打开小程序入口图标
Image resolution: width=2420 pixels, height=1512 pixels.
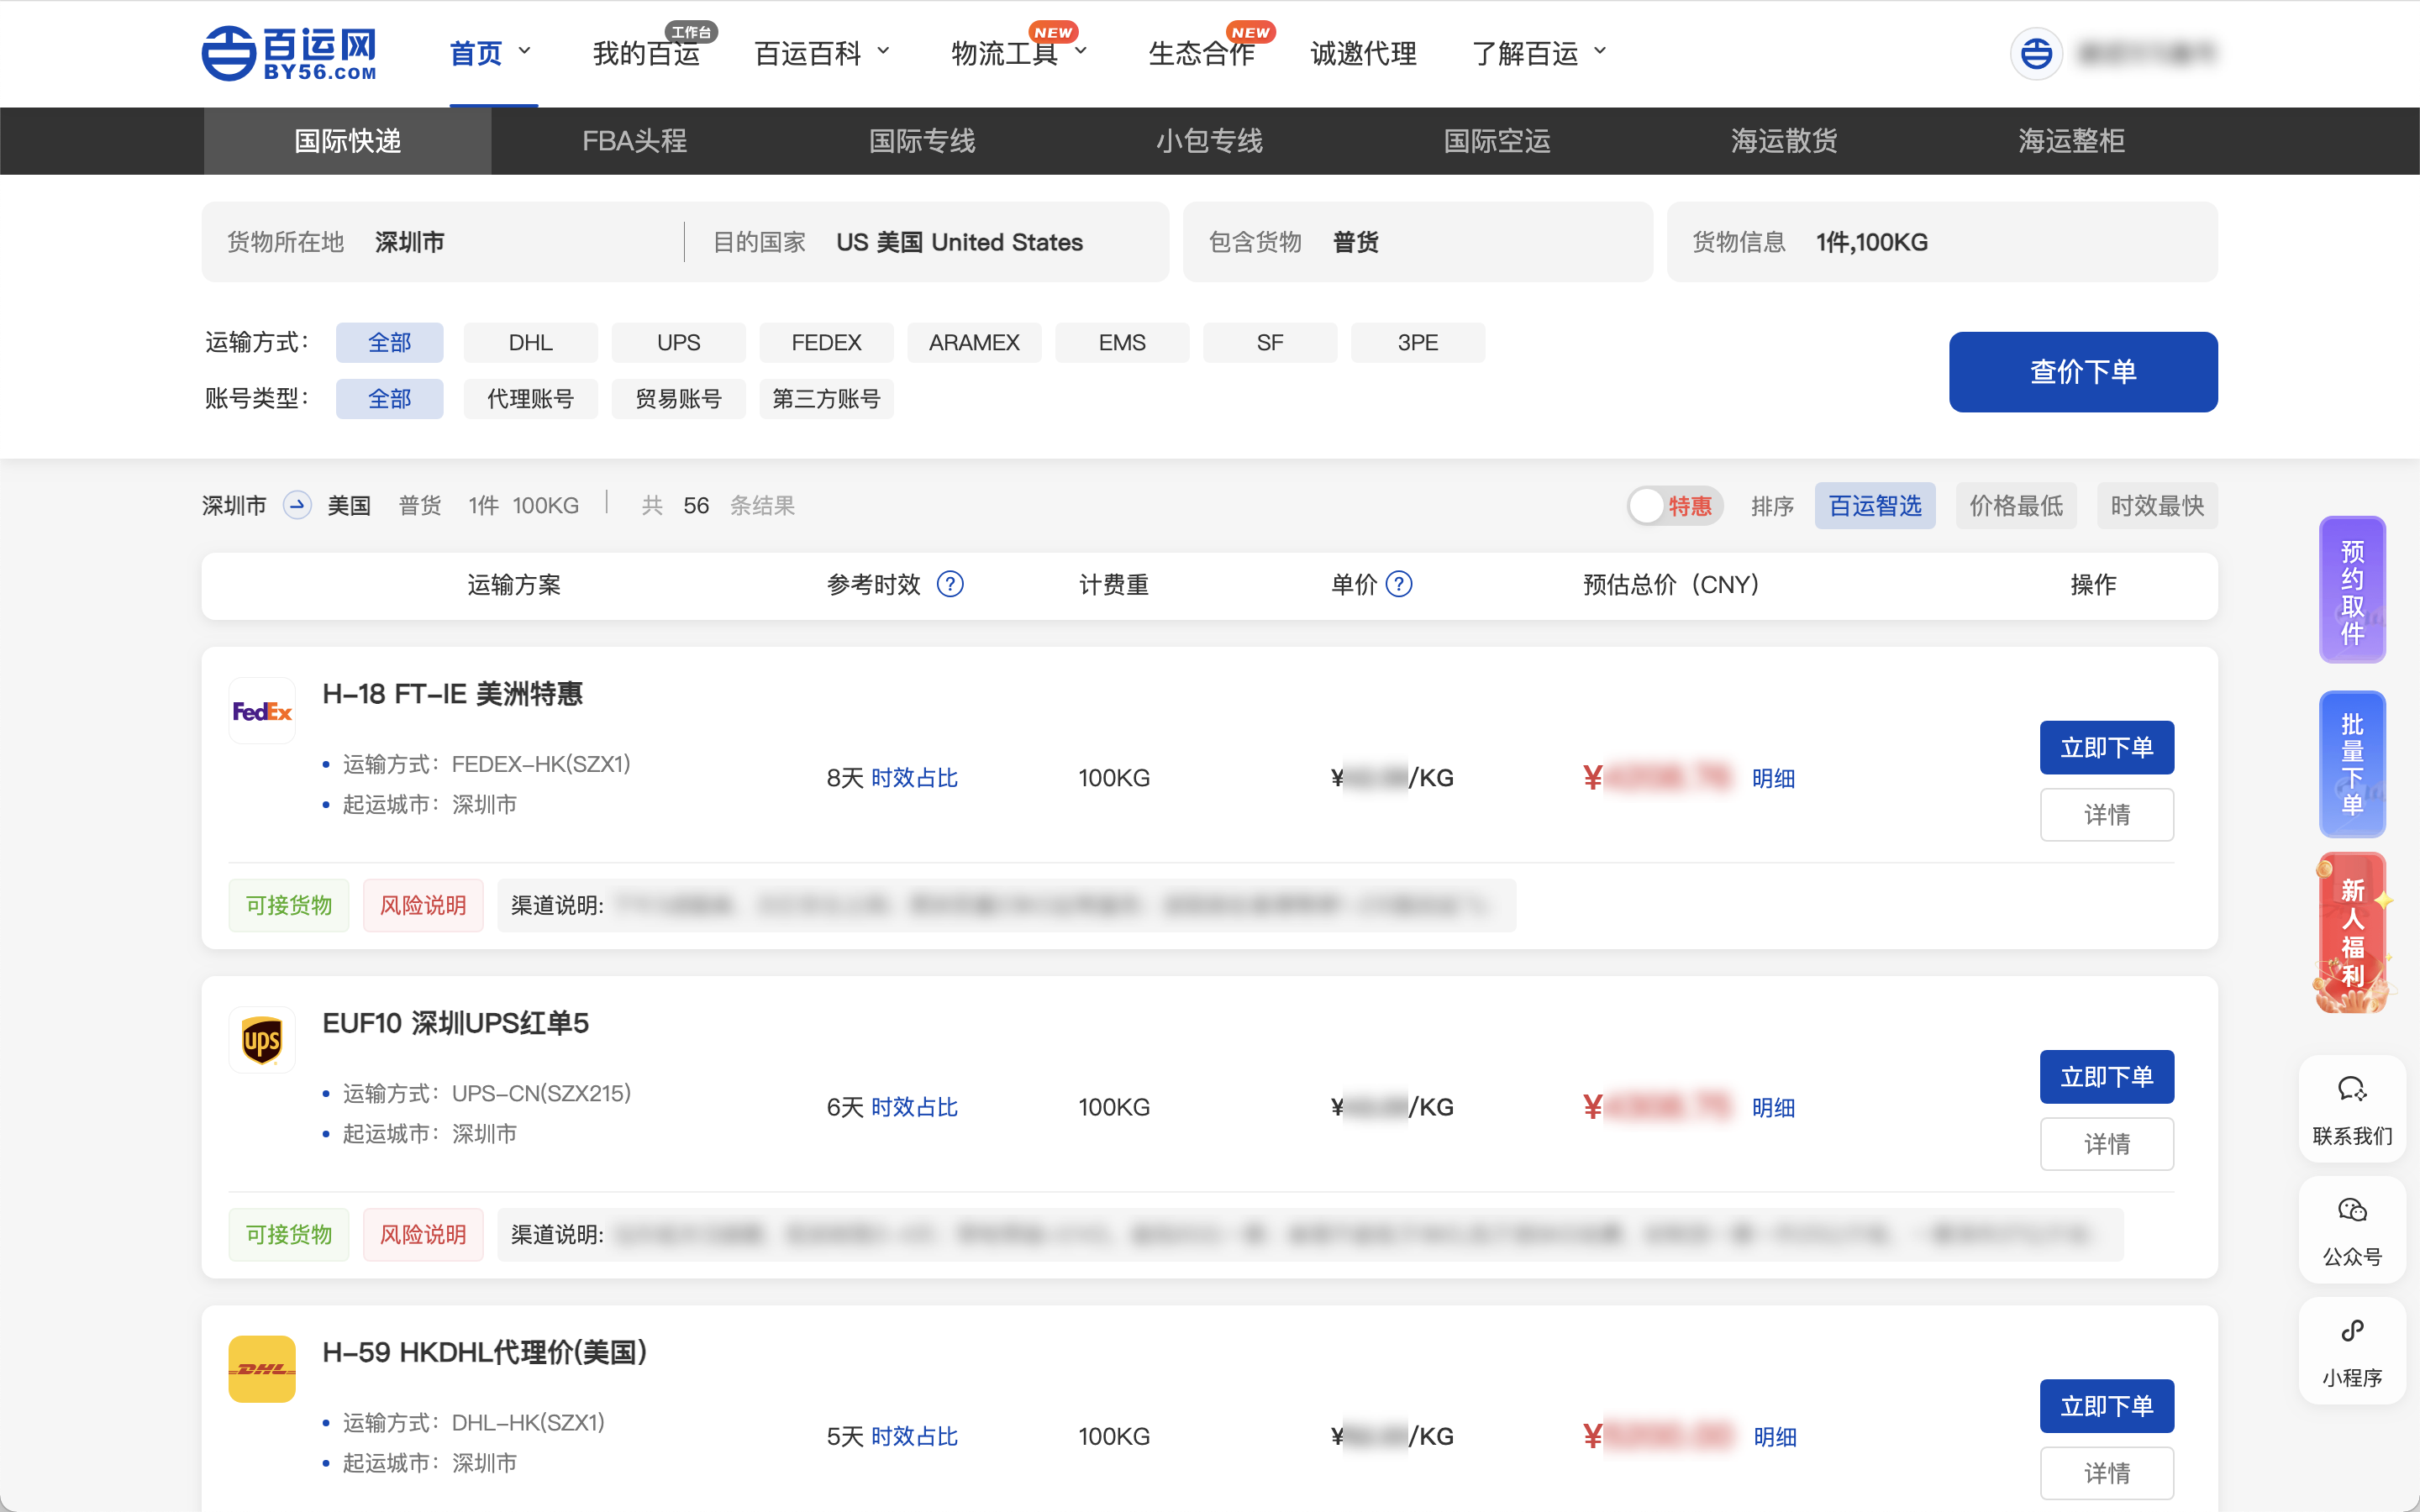pos(2351,1330)
